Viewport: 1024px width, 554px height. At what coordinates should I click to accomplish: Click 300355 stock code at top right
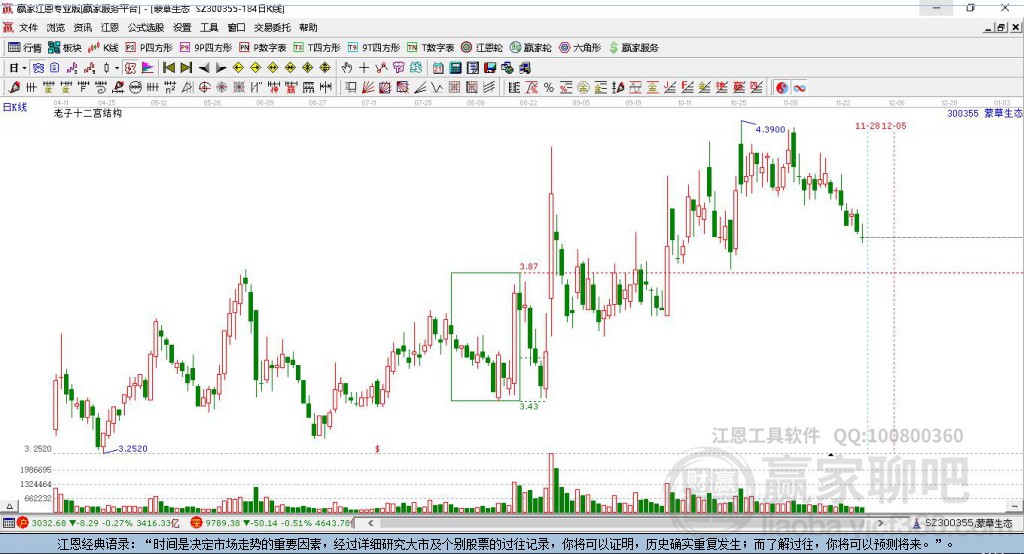963,113
